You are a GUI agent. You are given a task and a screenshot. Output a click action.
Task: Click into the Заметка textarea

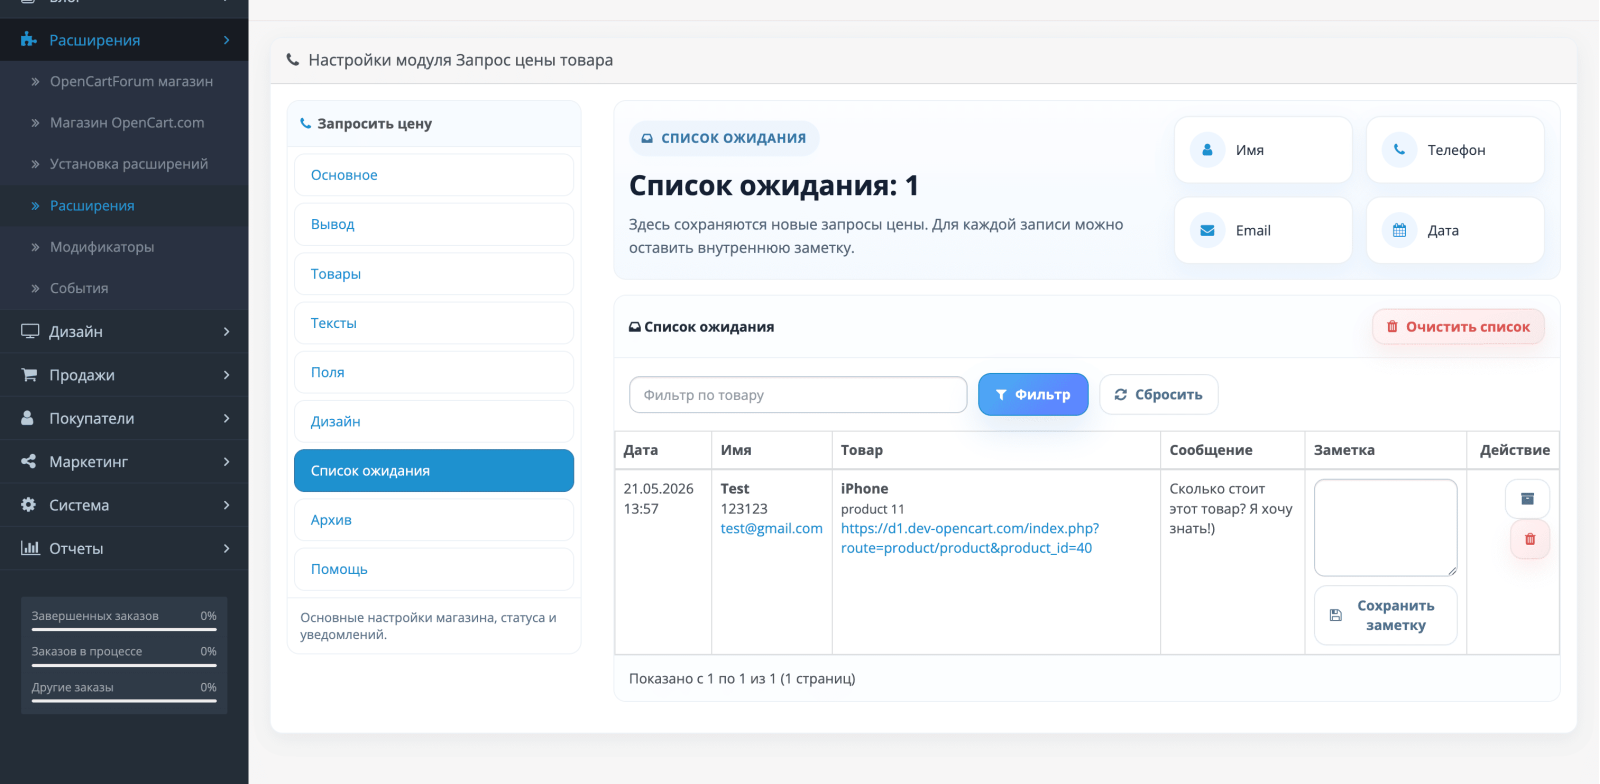(1385, 528)
